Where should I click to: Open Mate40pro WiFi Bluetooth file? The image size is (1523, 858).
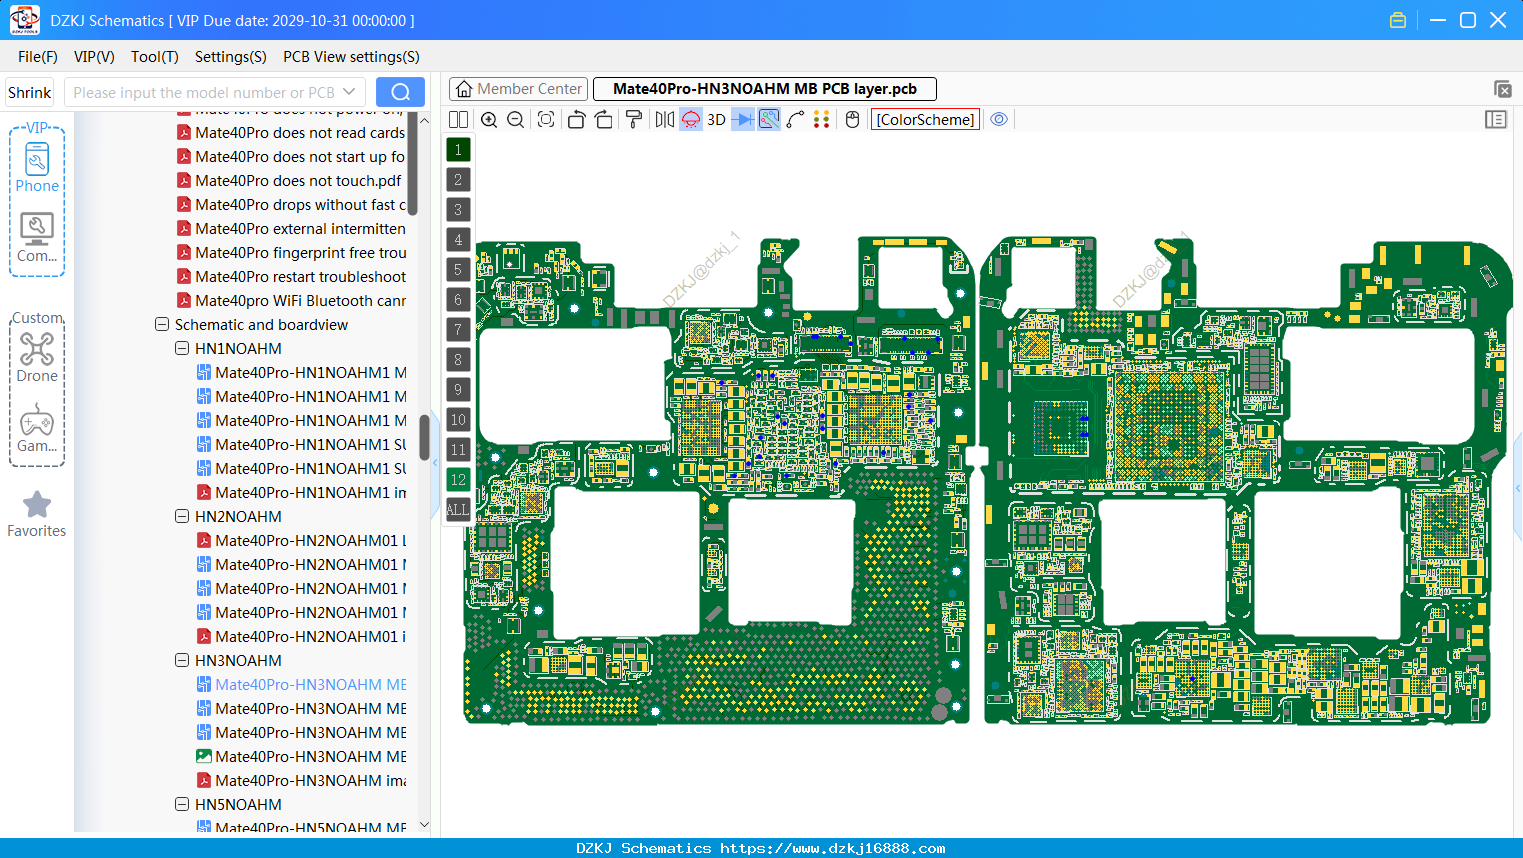pyautogui.click(x=291, y=301)
